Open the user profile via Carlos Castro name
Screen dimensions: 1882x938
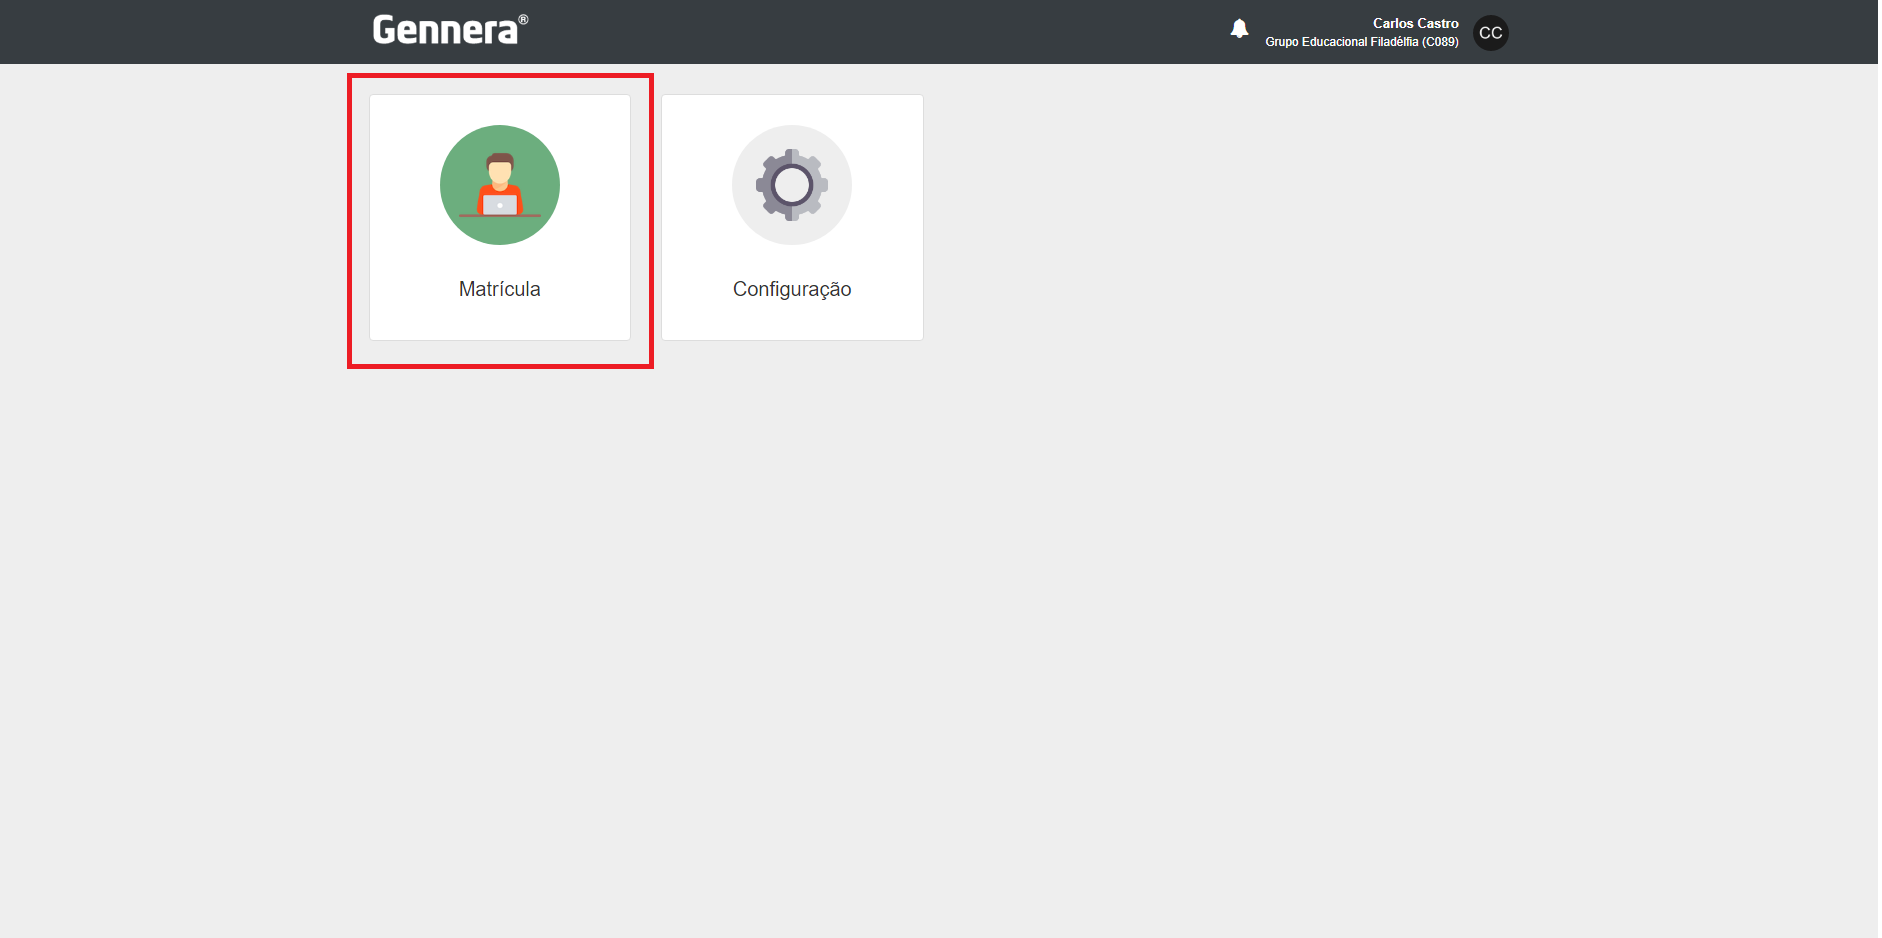(1415, 23)
